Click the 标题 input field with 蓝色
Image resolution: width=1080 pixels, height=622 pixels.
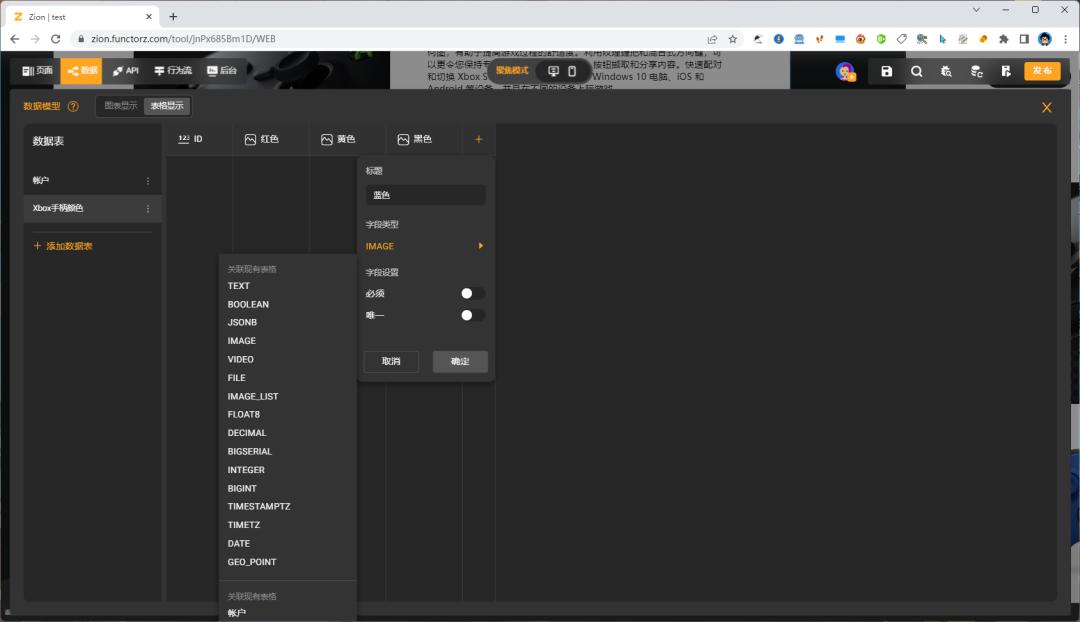click(425, 195)
